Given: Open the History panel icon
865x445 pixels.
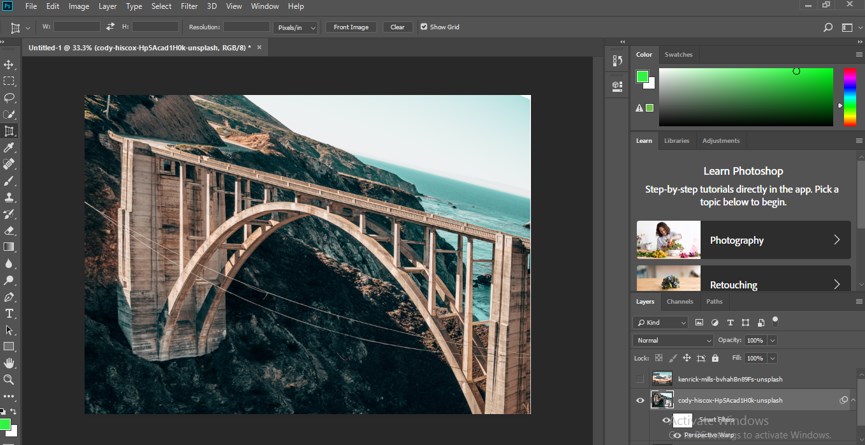Looking at the screenshot, I should click(x=617, y=61).
